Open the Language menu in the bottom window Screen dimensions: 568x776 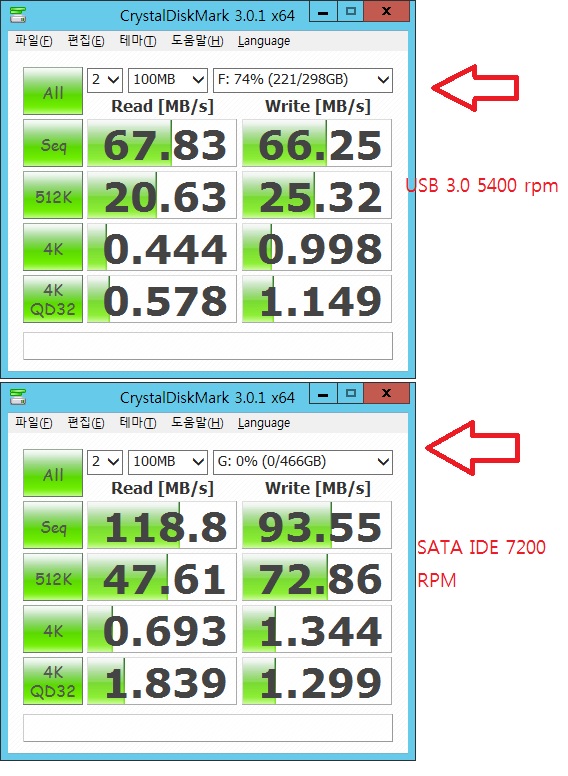[x=264, y=423]
